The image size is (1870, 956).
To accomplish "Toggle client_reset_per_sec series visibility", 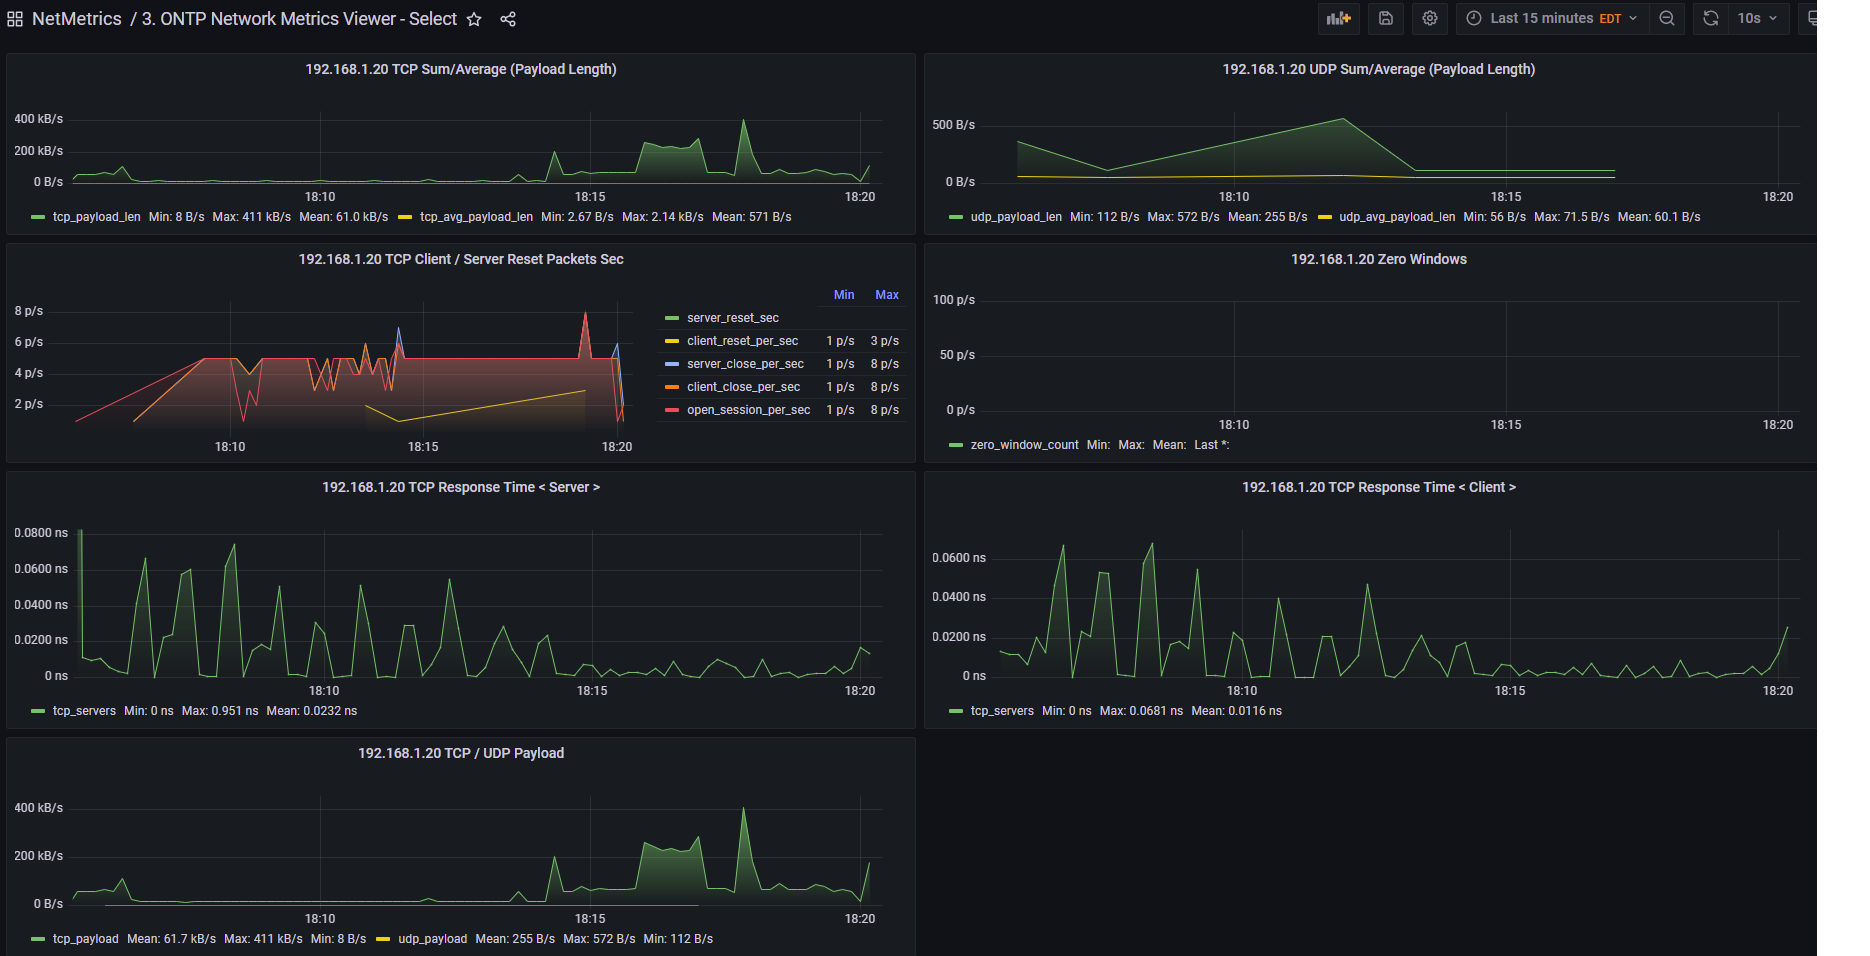I will [742, 341].
